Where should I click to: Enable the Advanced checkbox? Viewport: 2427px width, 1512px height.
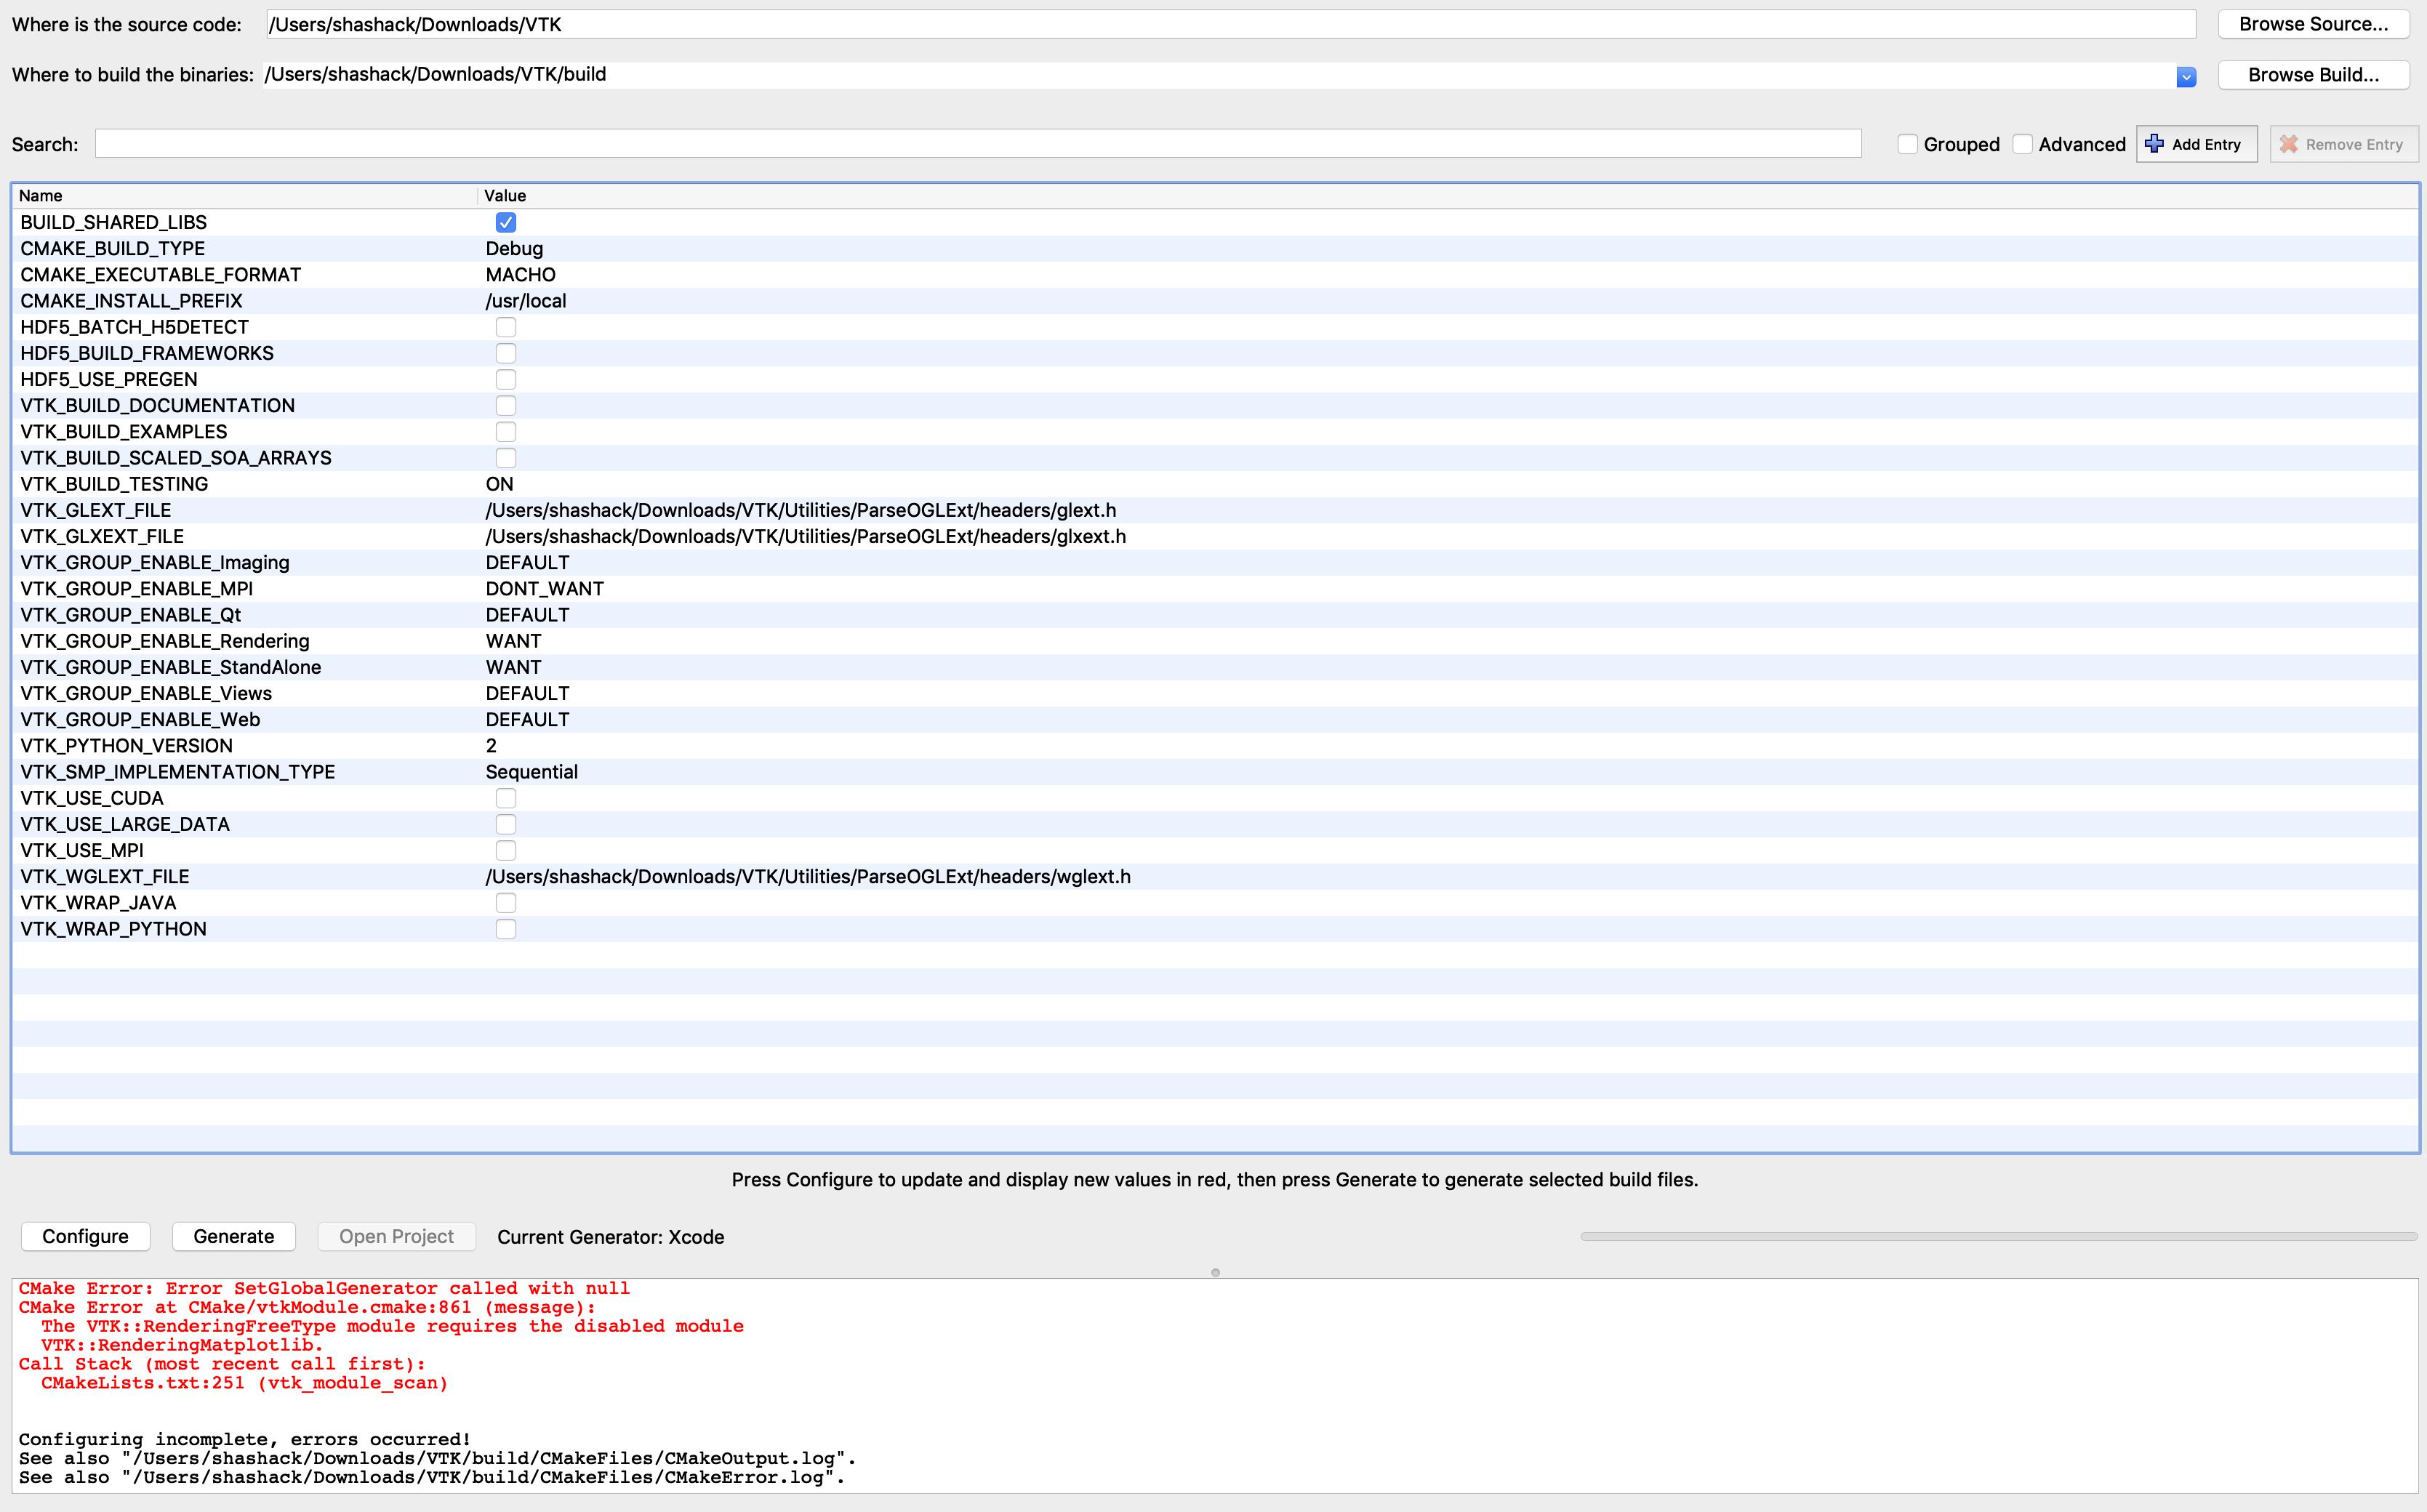2023,144
